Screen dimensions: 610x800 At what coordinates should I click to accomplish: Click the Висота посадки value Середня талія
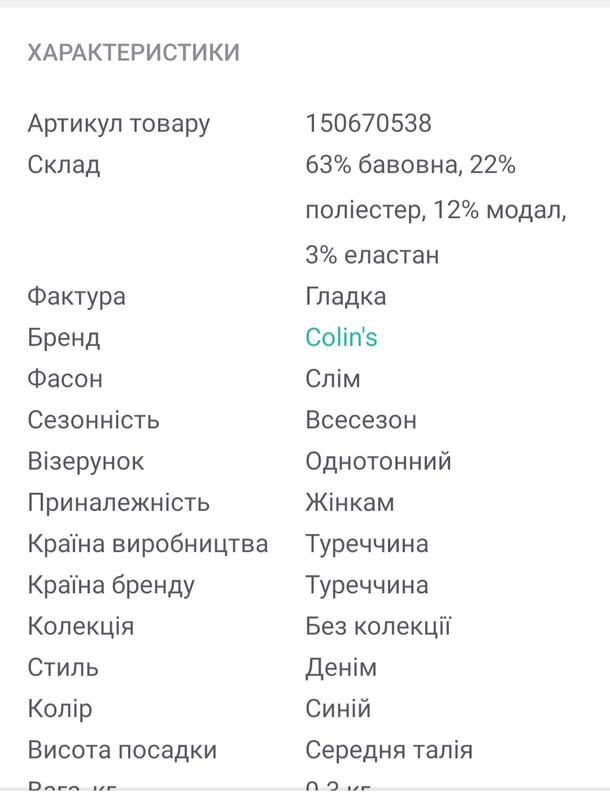coord(389,751)
